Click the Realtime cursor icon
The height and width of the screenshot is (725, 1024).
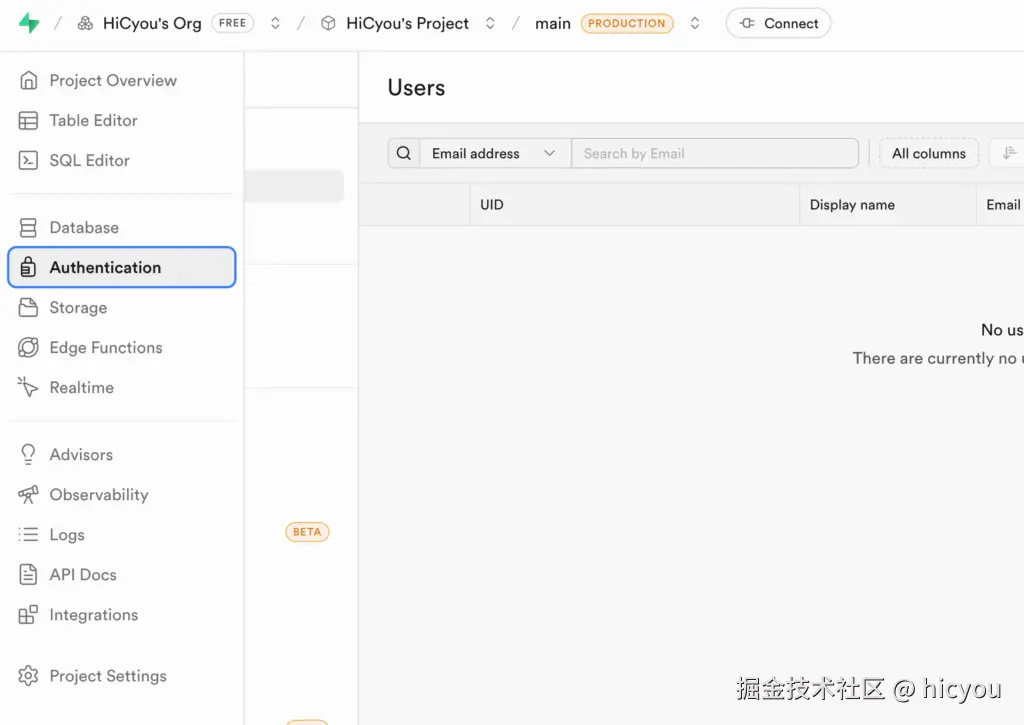tap(29, 388)
